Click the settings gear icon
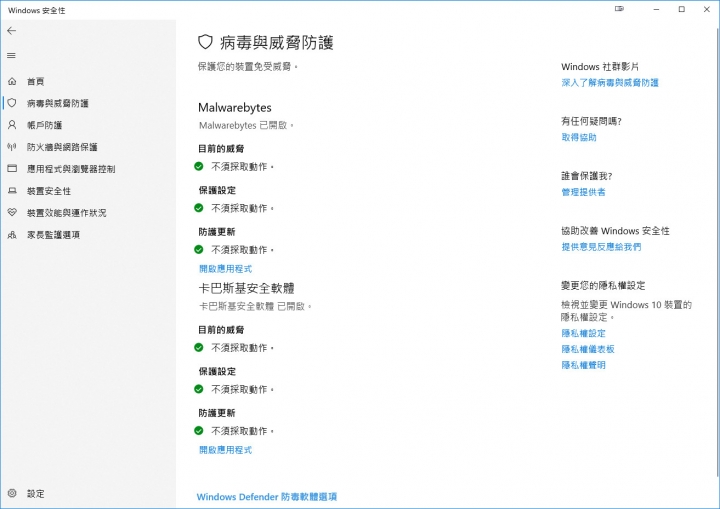 12,493
